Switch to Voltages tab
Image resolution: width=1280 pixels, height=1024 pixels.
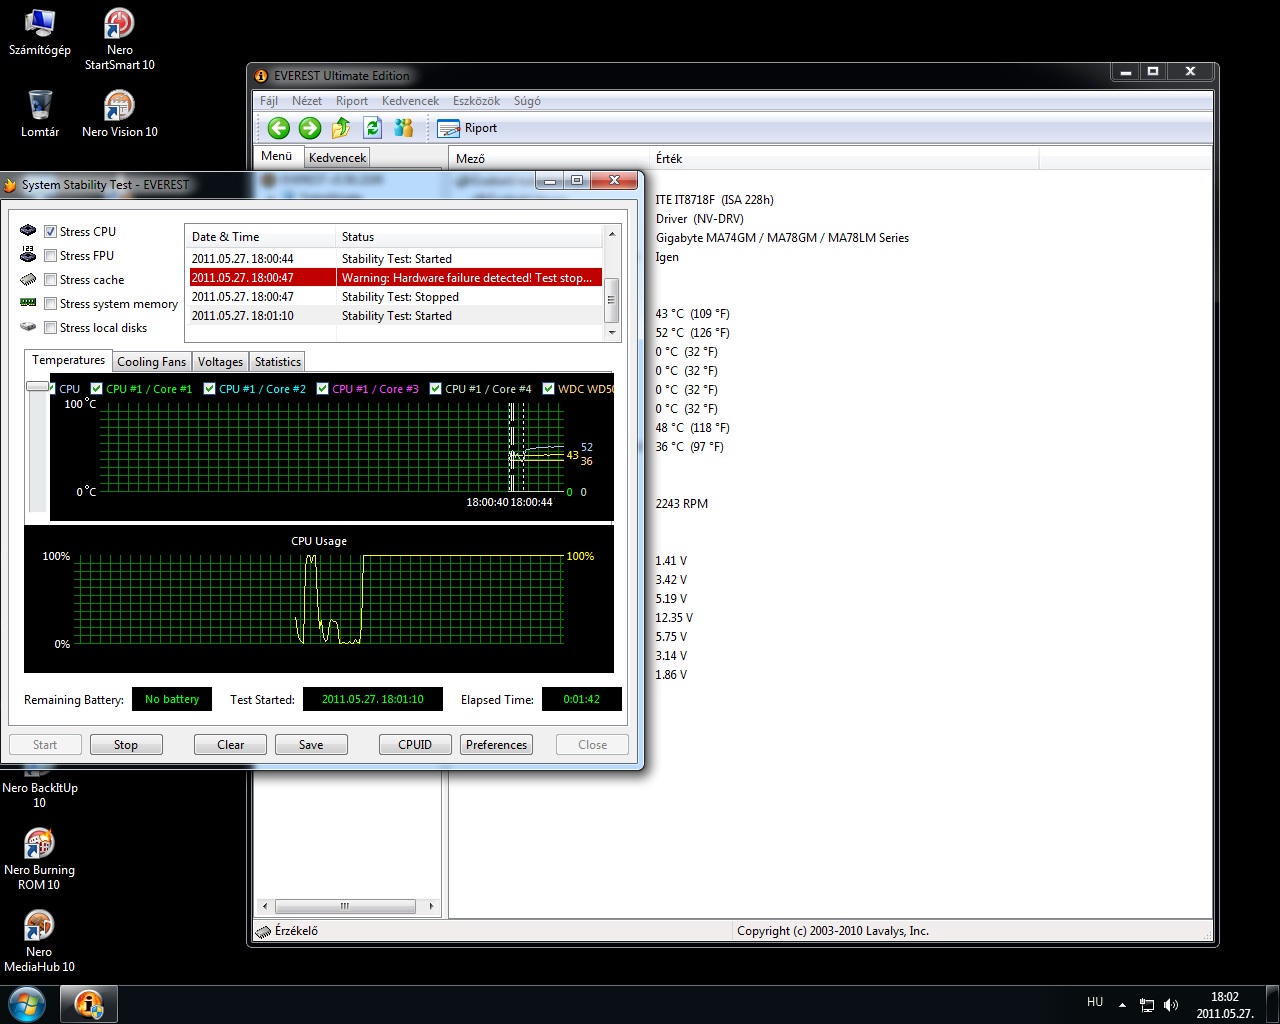(x=220, y=362)
